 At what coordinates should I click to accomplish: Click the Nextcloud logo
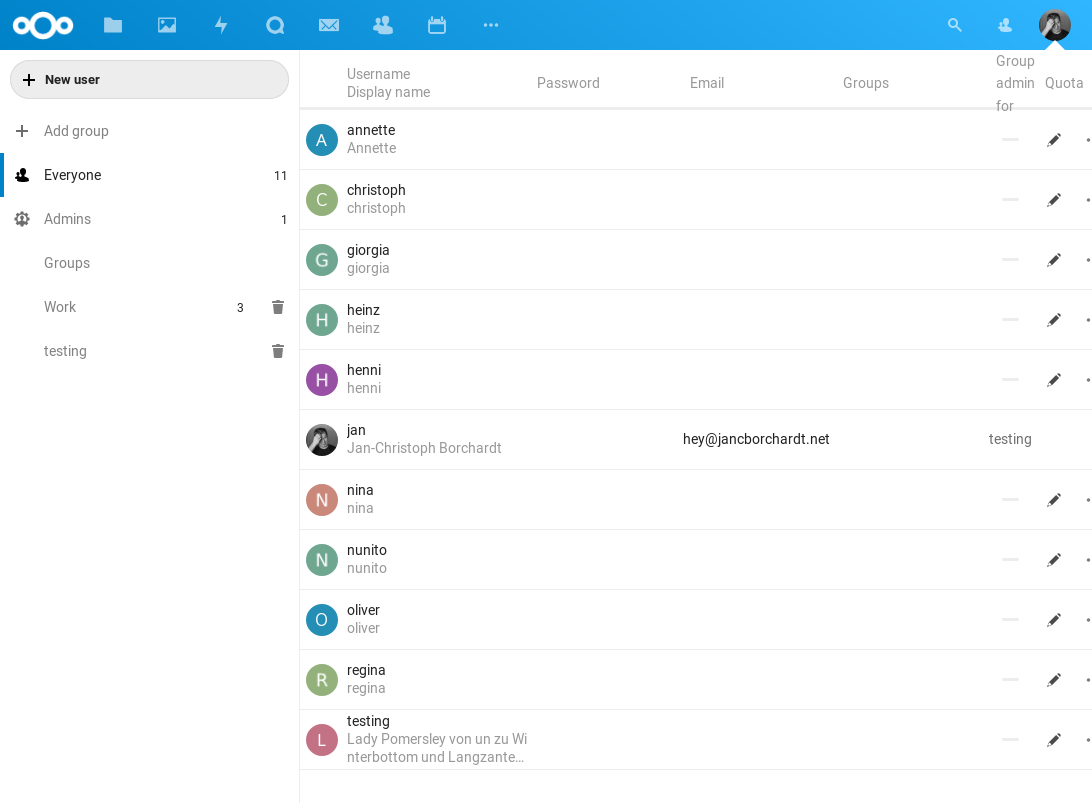pos(42,26)
